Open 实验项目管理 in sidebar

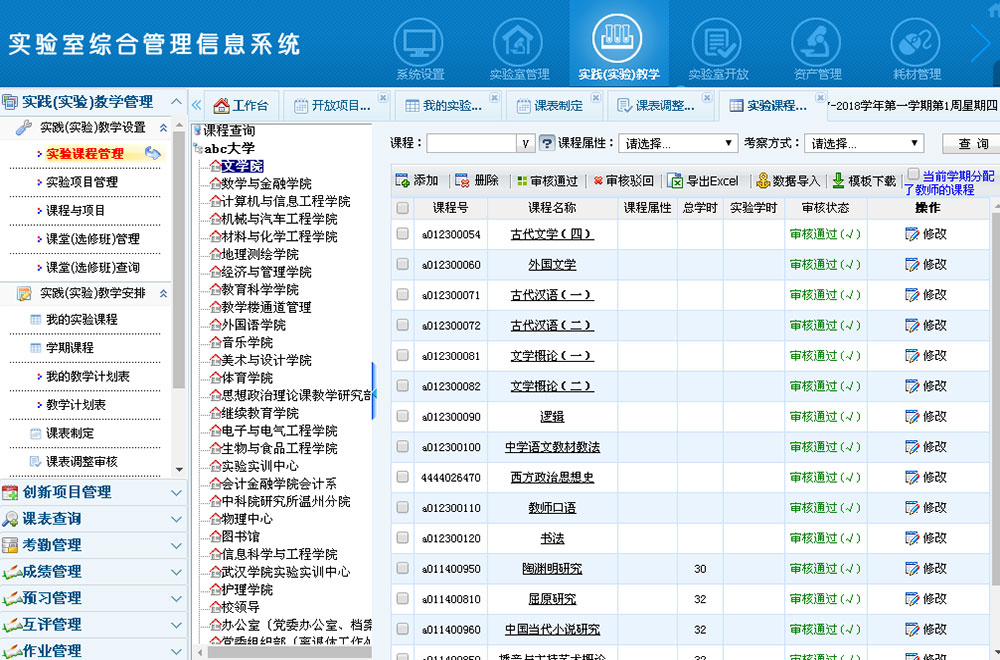(82, 182)
